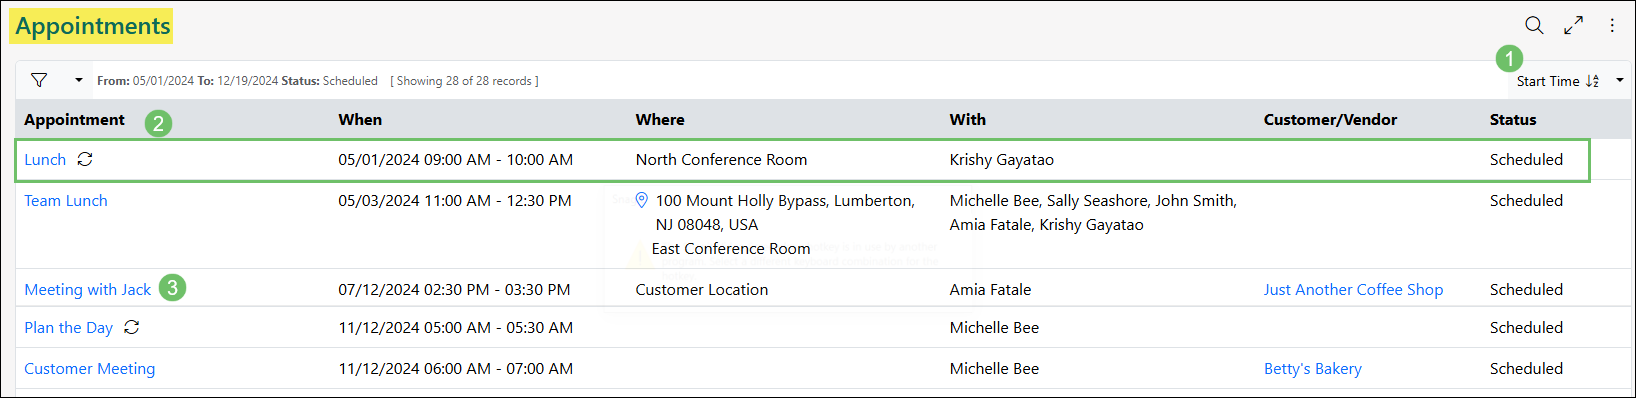Click Scheduled status in Plan the Day row

click(1526, 328)
